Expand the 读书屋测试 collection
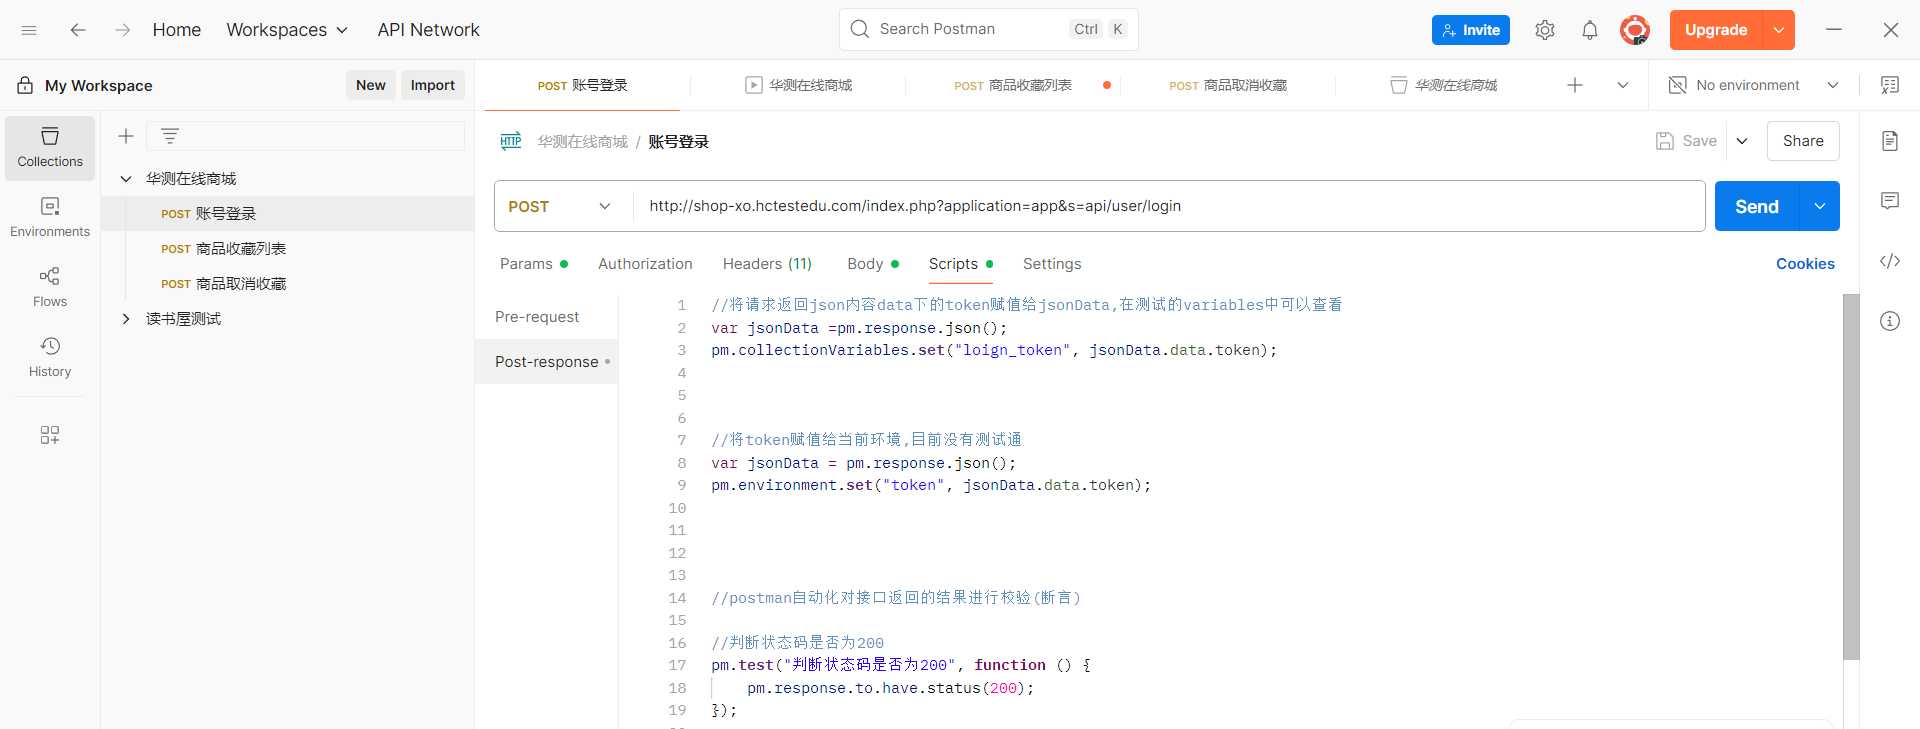The width and height of the screenshot is (1920, 729). click(x=126, y=319)
